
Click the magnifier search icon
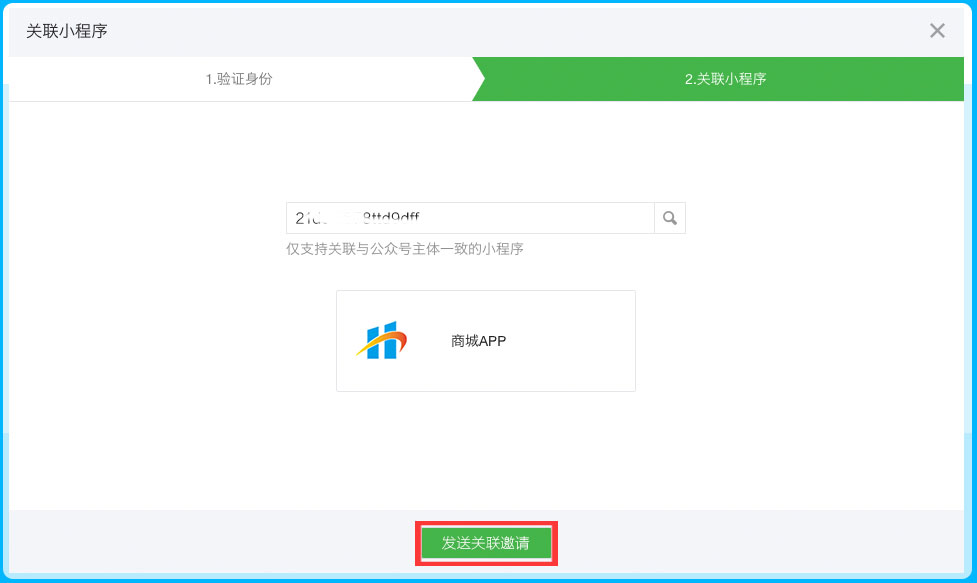click(670, 218)
